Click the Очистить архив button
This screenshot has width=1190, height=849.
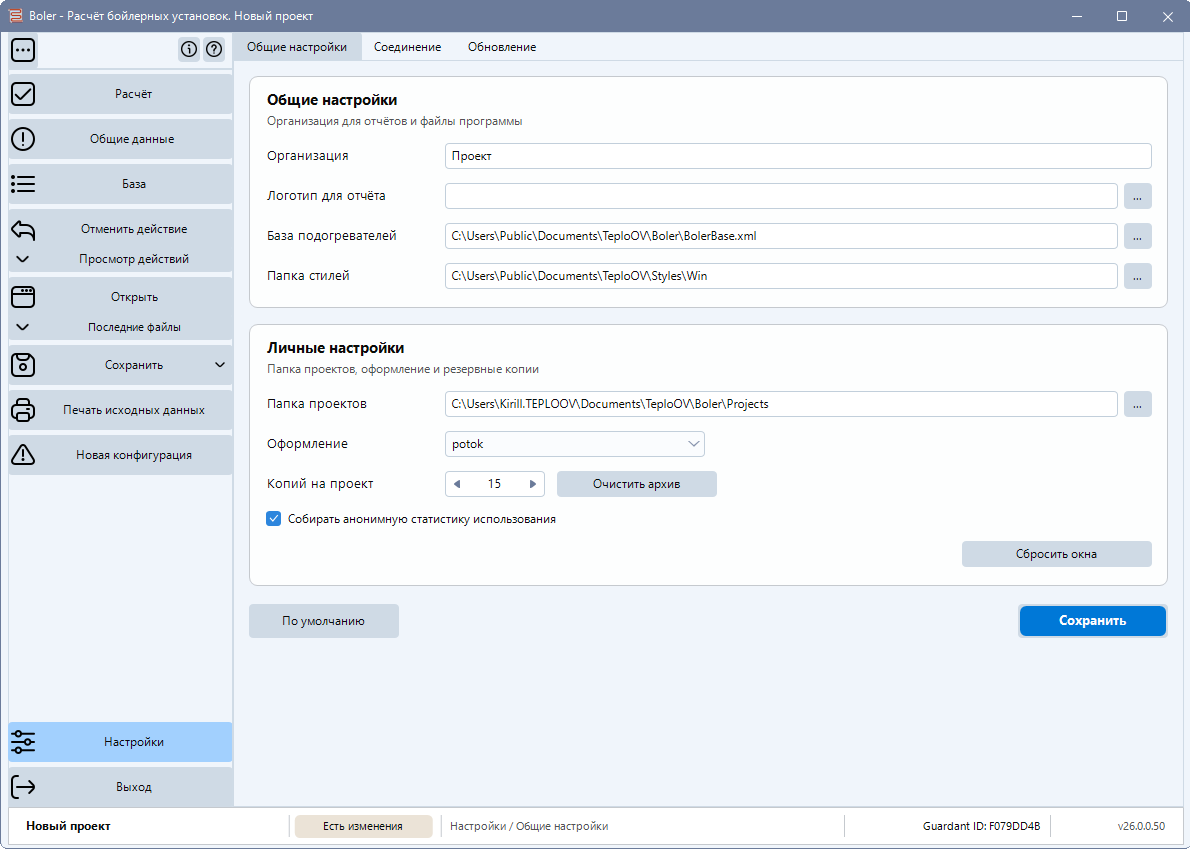click(x=637, y=484)
